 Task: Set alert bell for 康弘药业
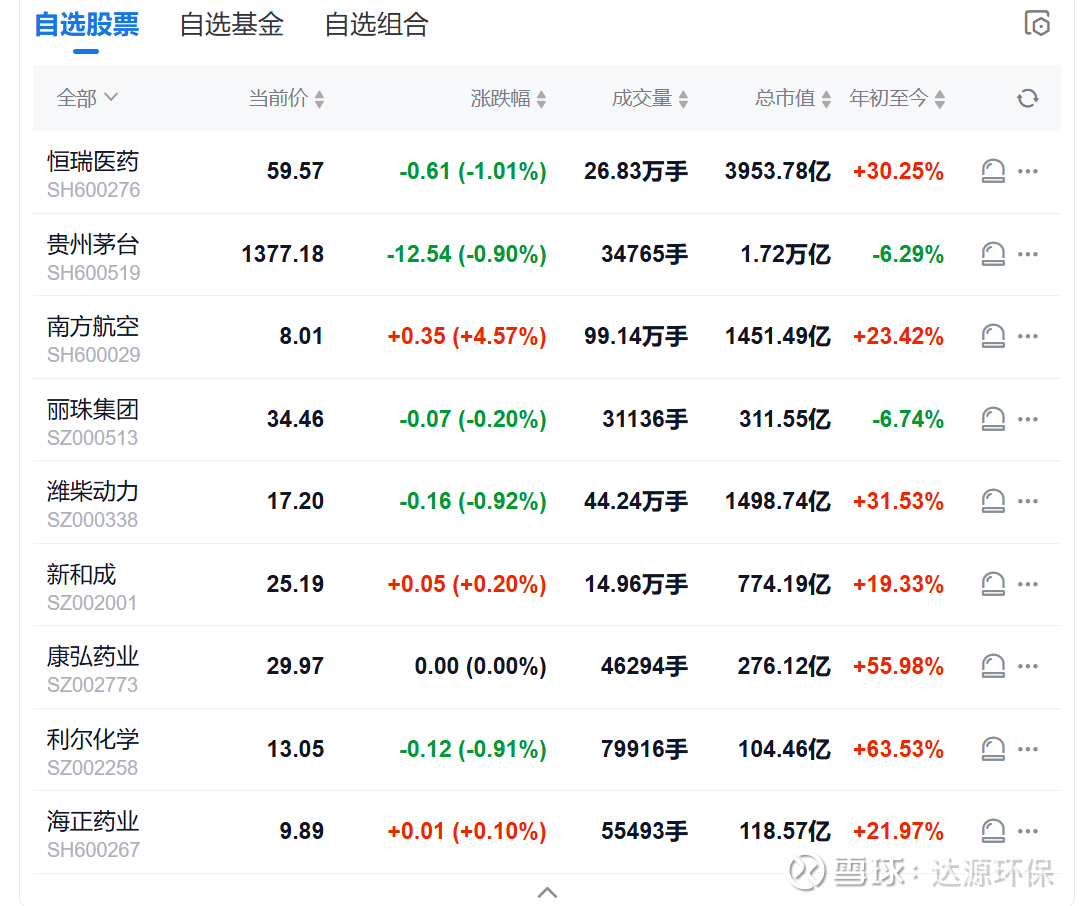[x=993, y=666]
